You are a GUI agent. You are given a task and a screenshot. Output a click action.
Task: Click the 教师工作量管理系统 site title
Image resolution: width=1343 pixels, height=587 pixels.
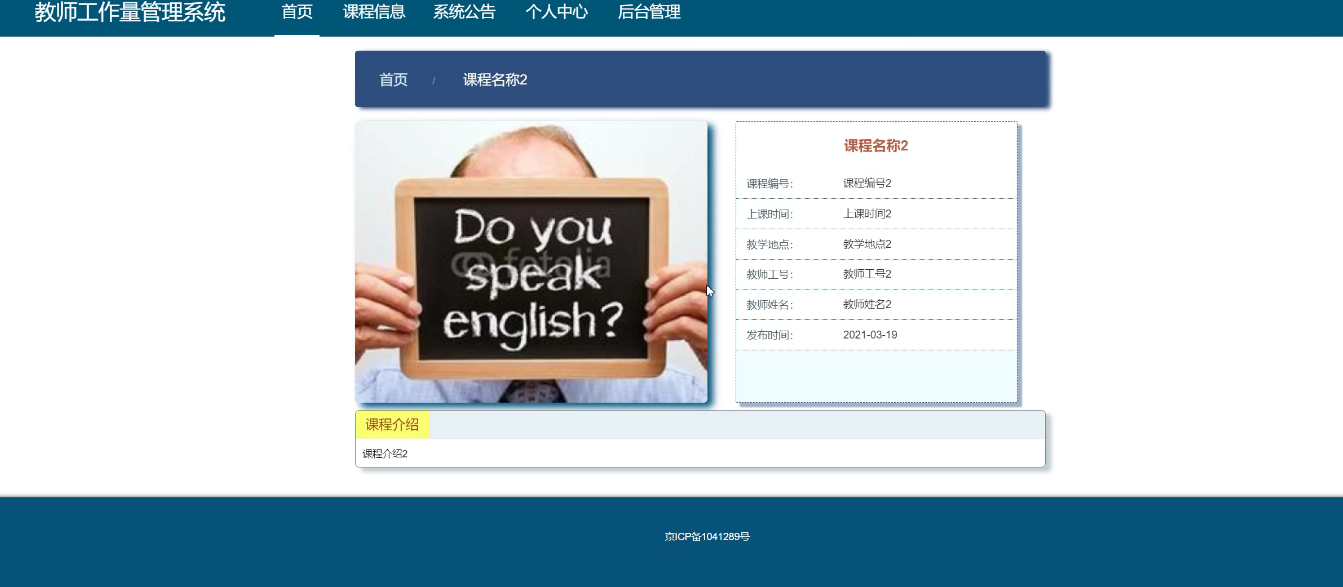(x=130, y=13)
